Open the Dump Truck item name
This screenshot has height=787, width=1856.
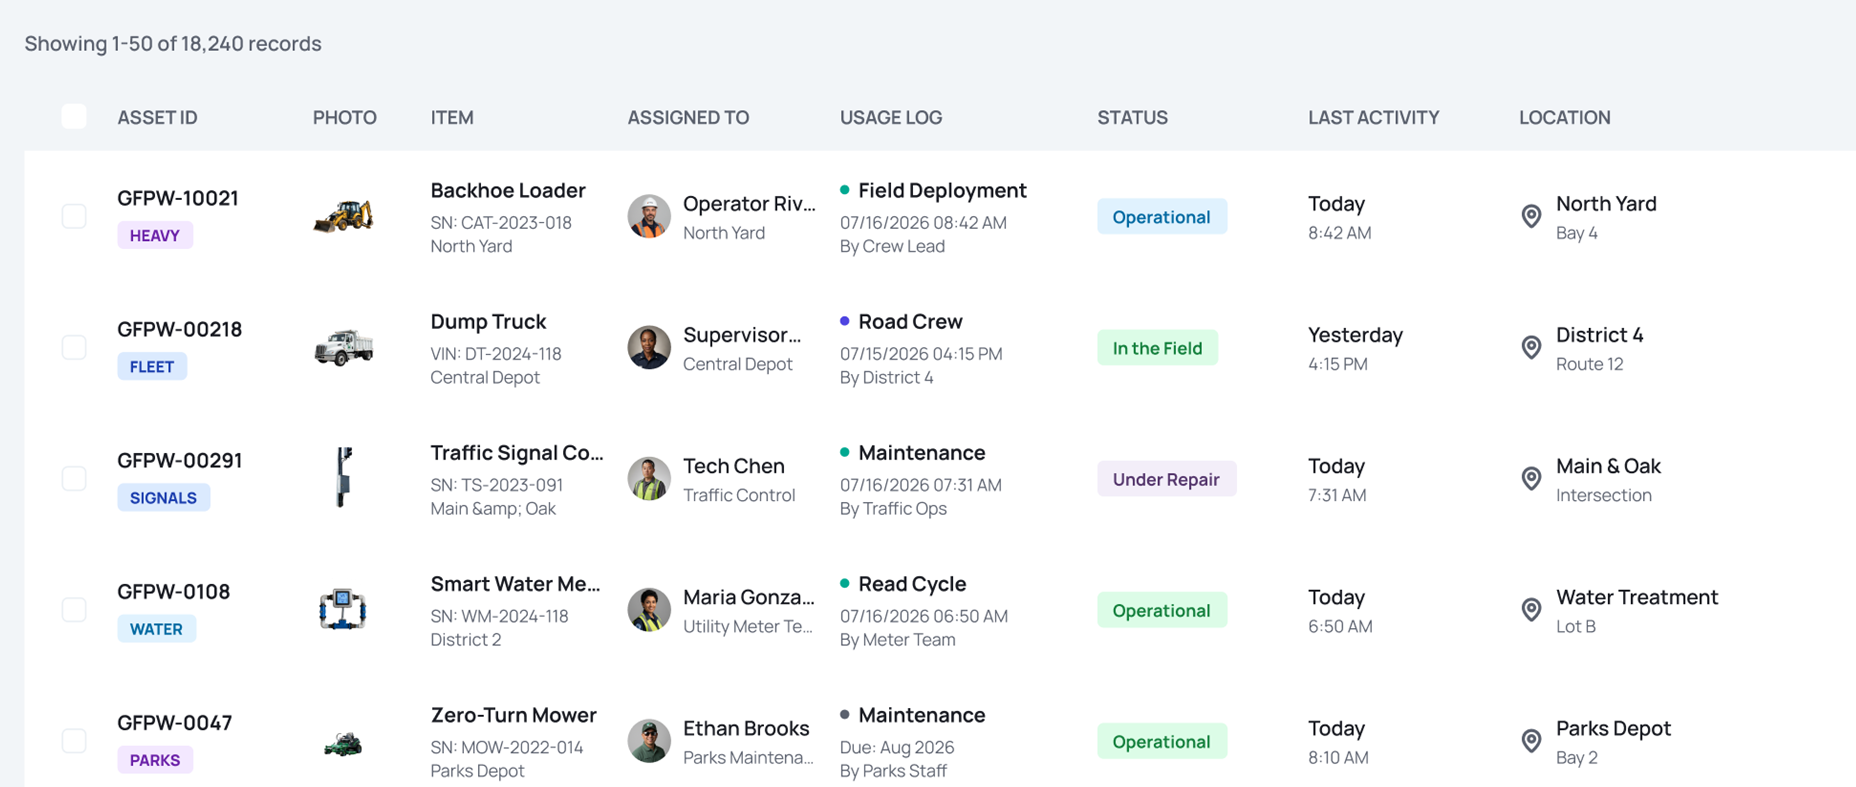coord(488,321)
